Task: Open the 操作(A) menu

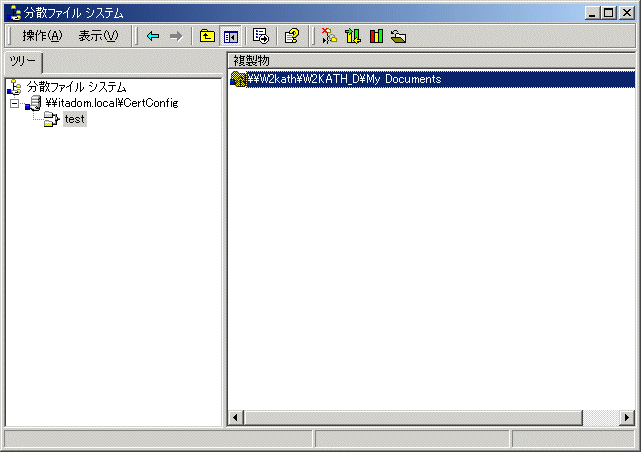Action: (42, 36)
